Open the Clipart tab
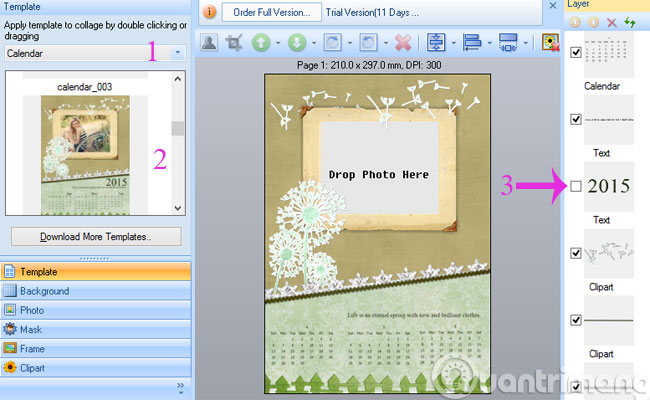Viewport: 650px width, 400px height. [96, 368]
